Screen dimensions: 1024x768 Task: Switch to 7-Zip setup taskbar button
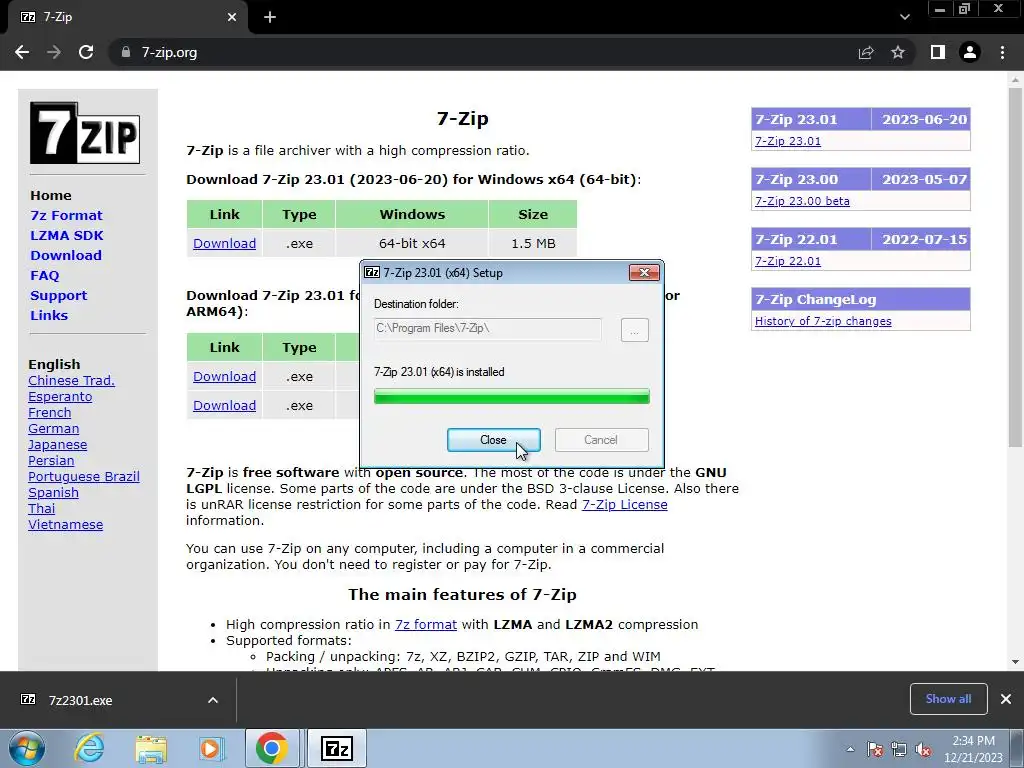(337, 748)
